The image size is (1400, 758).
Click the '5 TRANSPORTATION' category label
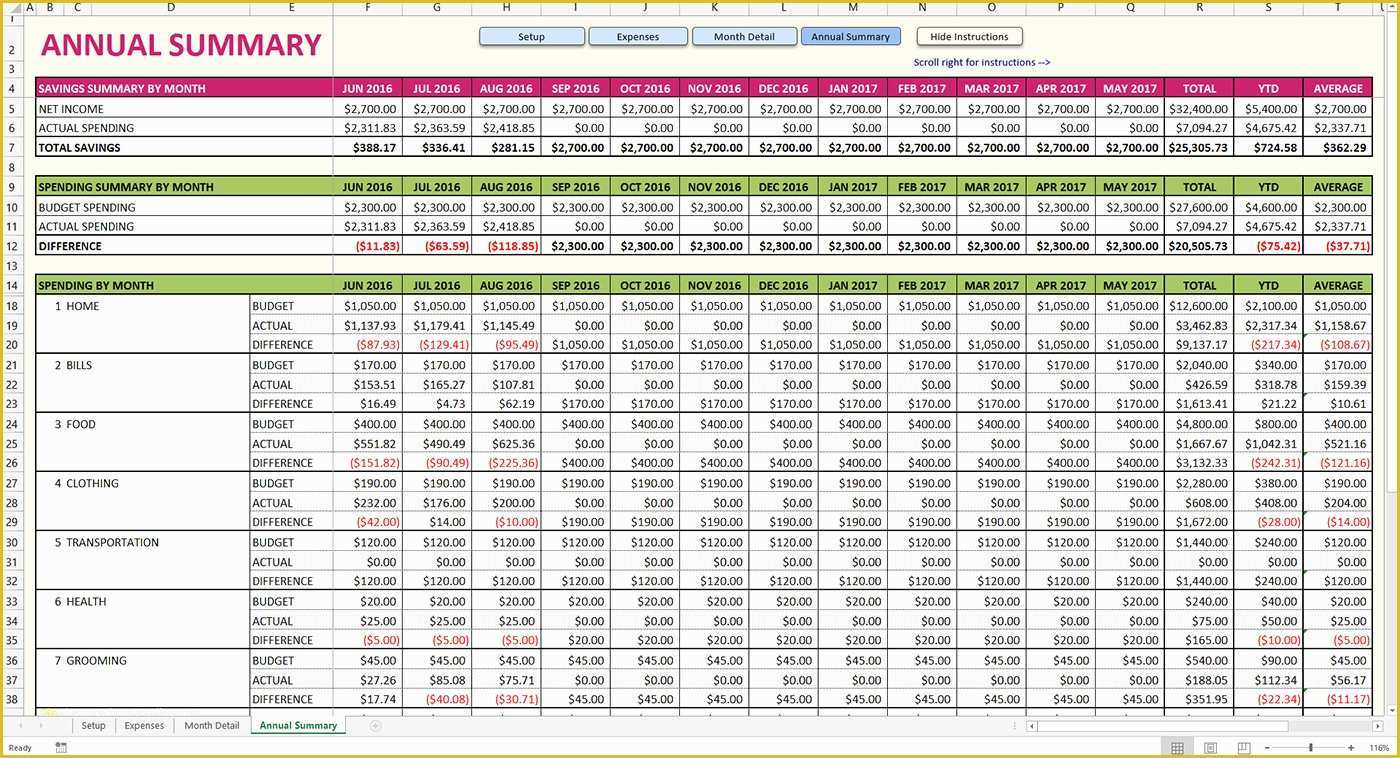pos(106,542)
